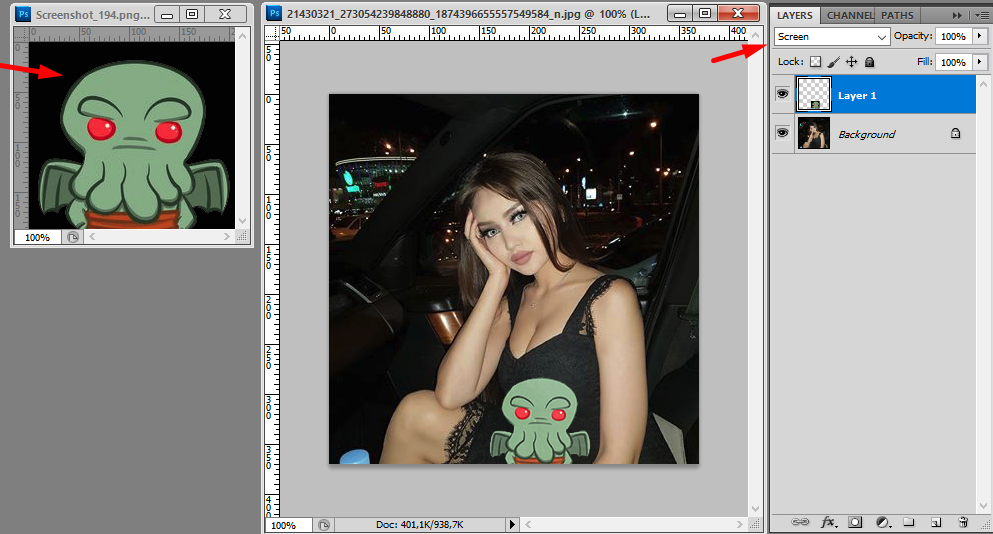Click scroll down arrow in Layers panel

pyautogui.click(x=984, y=505)
